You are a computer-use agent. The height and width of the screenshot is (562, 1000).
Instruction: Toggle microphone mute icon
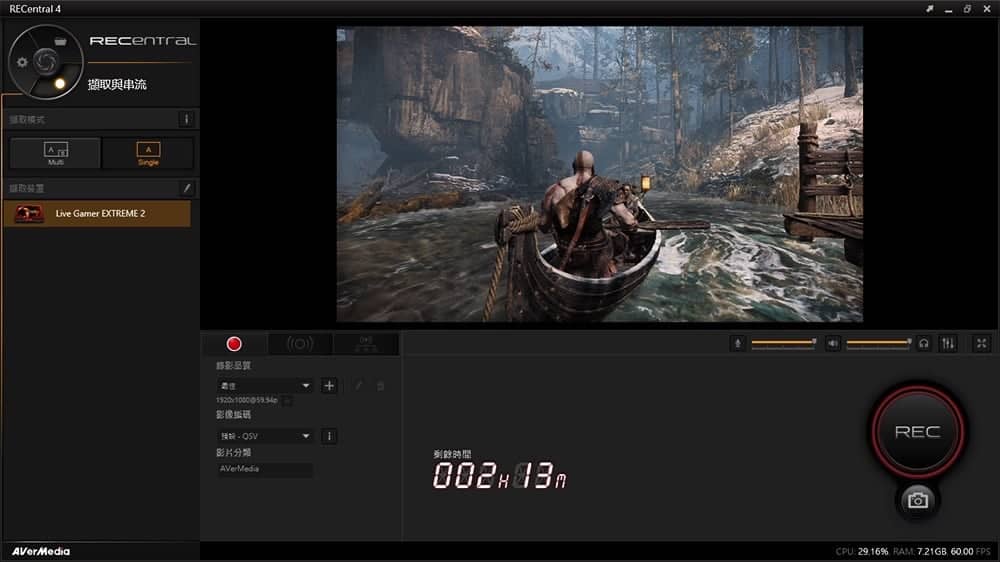738,344
